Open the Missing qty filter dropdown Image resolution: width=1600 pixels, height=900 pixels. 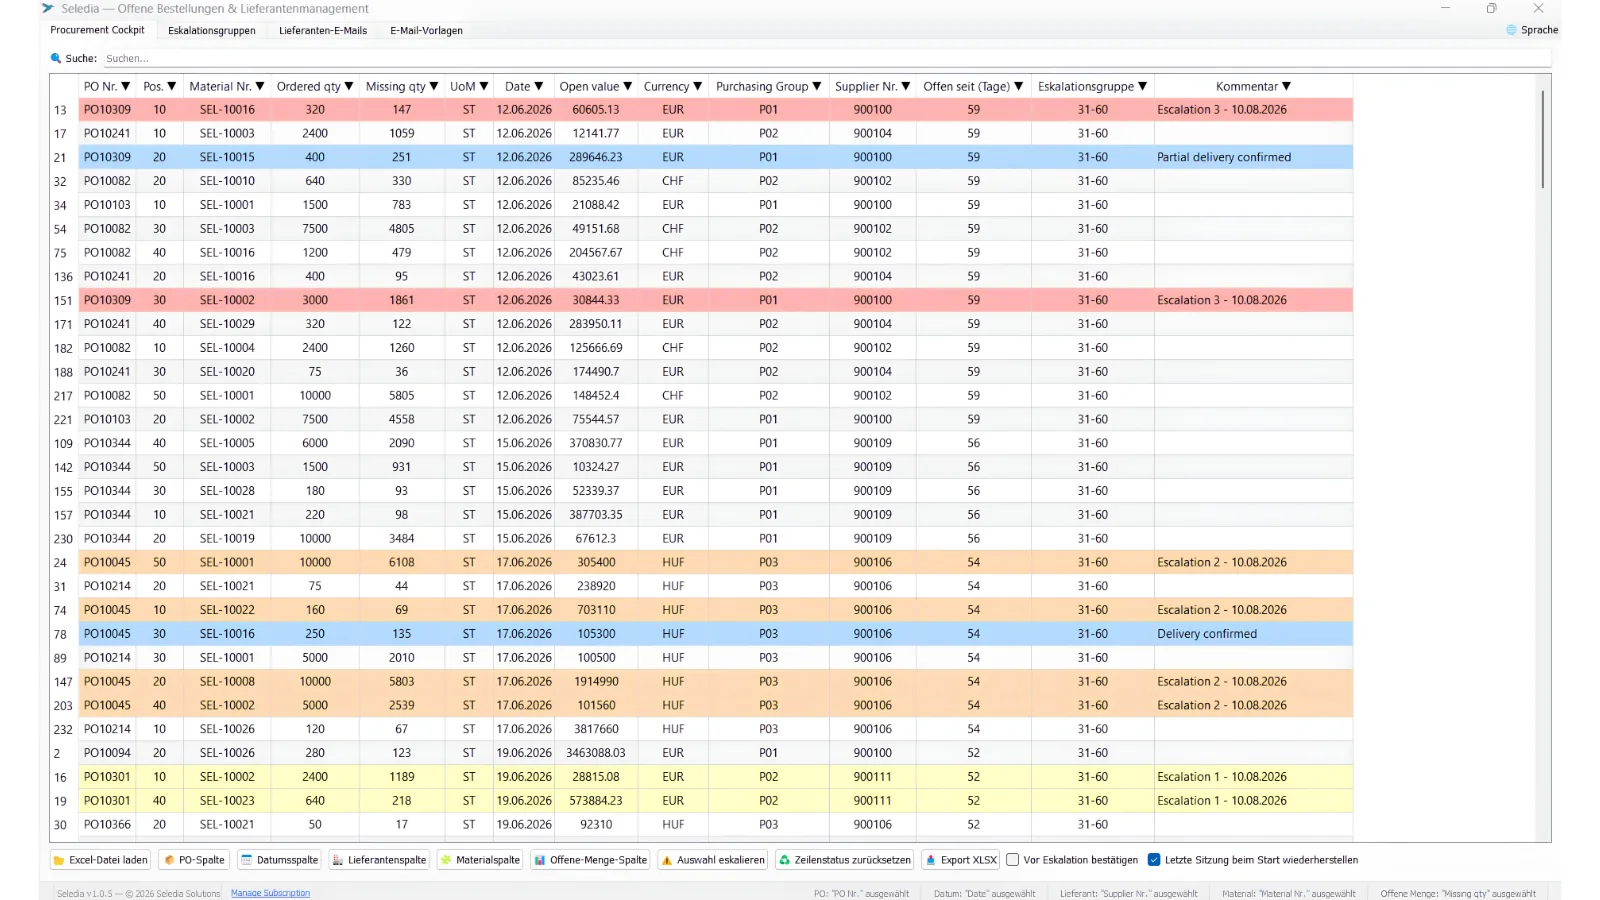434,87
